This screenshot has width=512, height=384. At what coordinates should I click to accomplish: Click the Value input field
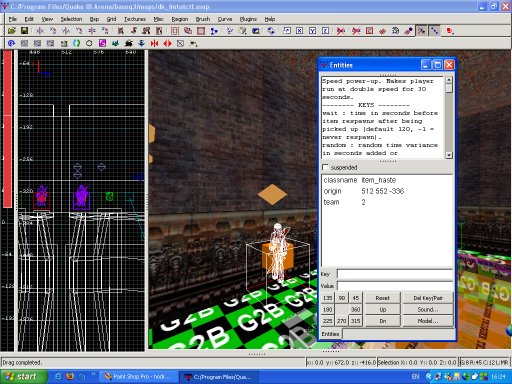(395, 286)
